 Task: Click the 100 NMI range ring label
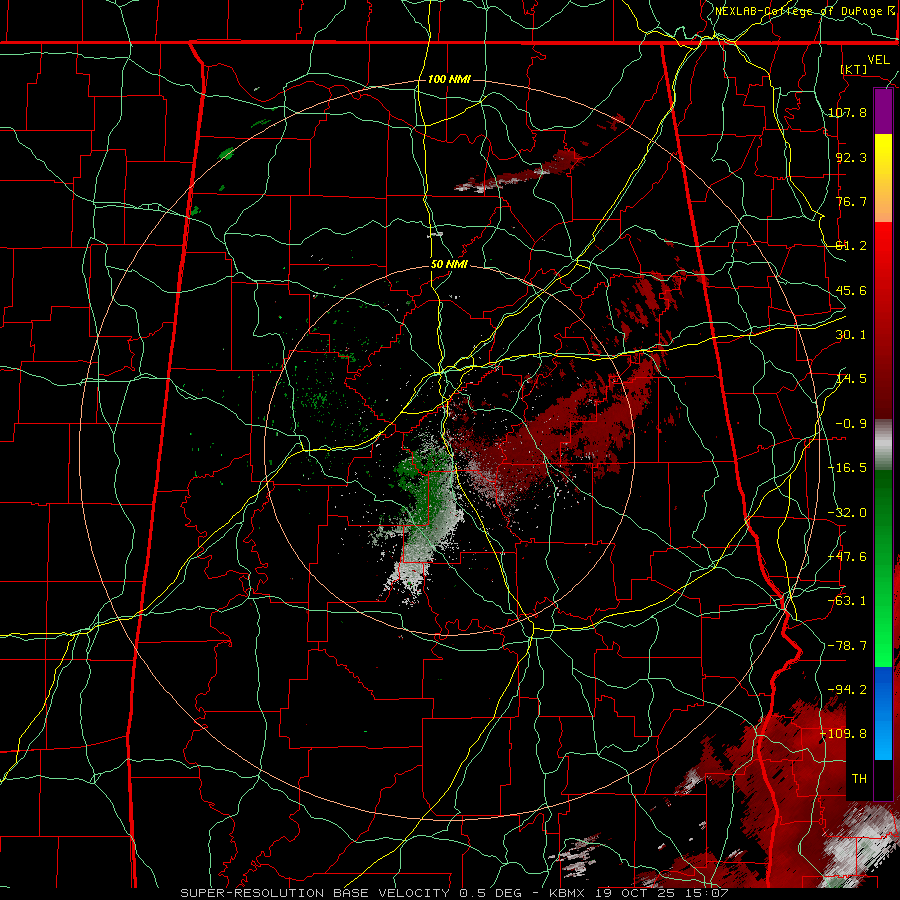[x=449, y=79]
